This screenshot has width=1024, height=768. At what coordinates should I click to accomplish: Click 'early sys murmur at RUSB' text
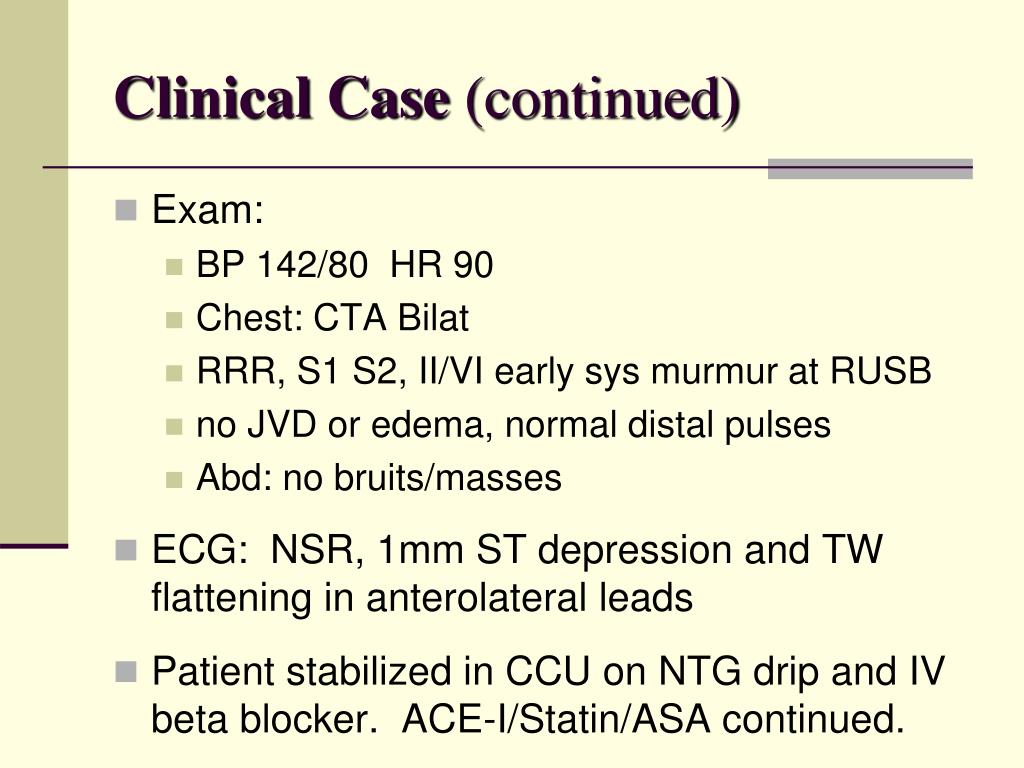pyautogui.click(x=712, y=372)
